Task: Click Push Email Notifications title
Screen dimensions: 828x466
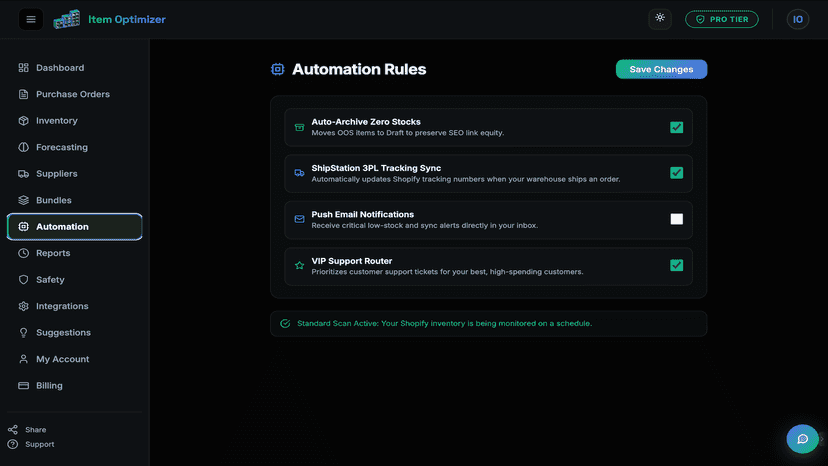Action: [x=362, y=214]
